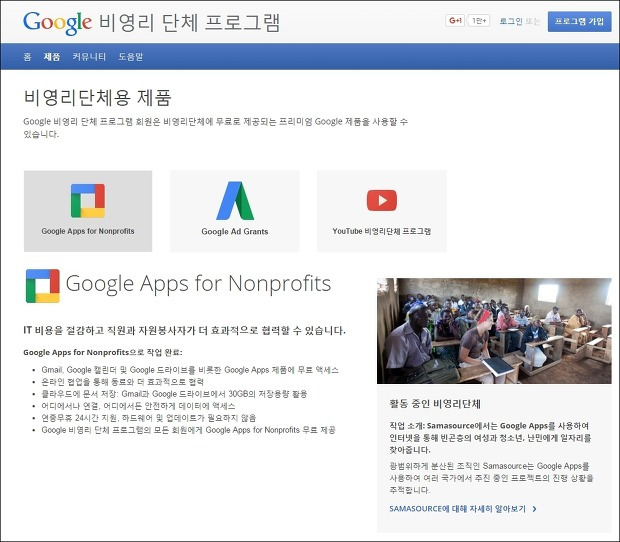This screenshot has height=542, width=620.
Task: Click the Google logo in the header
Action: [57, 23]
